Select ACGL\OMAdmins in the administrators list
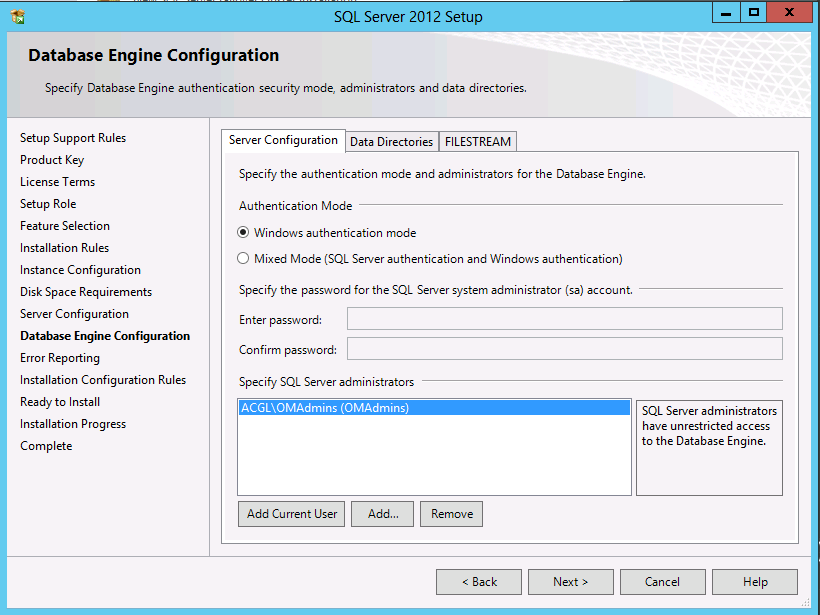 434,407
